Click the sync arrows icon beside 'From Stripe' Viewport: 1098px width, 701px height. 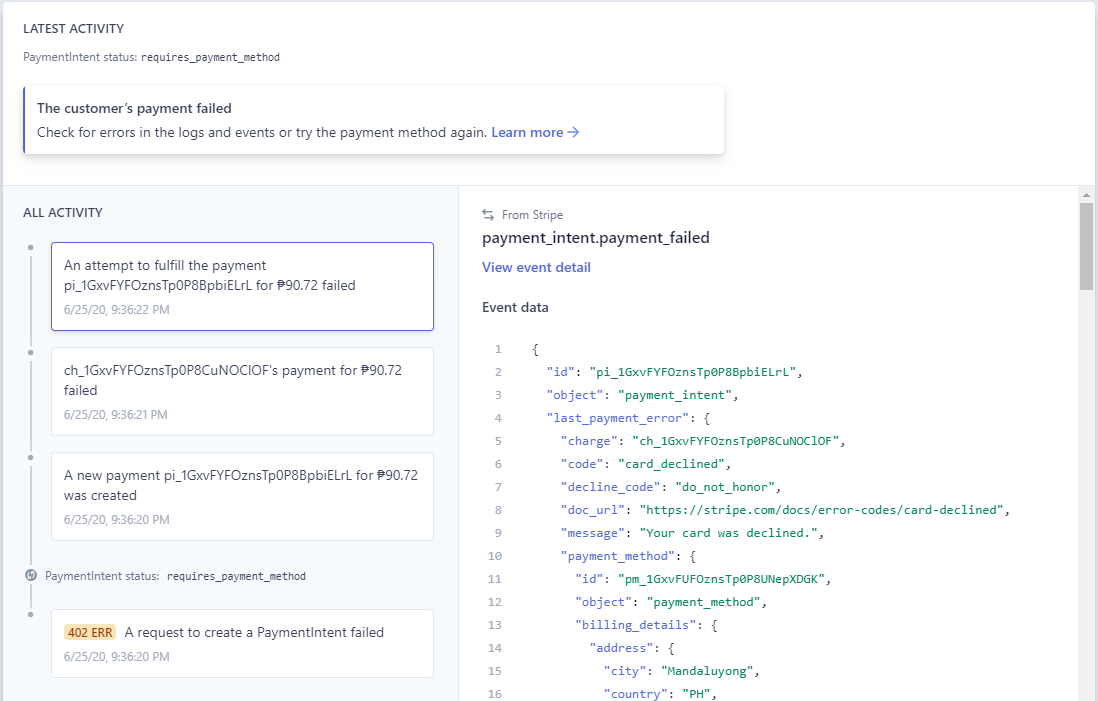pyautogui.click(x=487, y=214)
